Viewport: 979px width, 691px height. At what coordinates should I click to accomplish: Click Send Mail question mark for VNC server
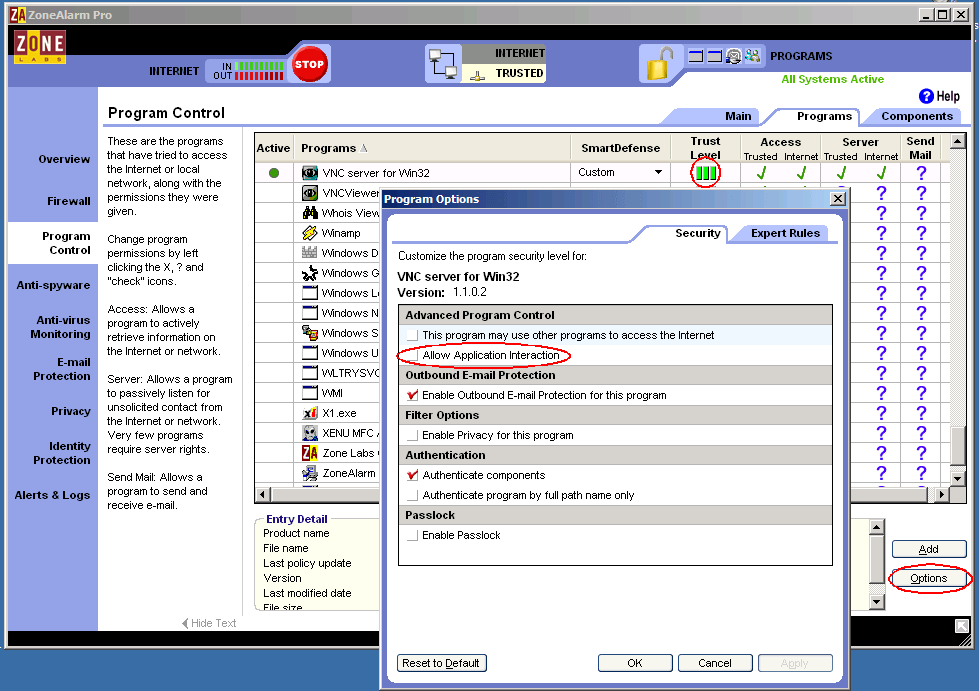[921, 173]
